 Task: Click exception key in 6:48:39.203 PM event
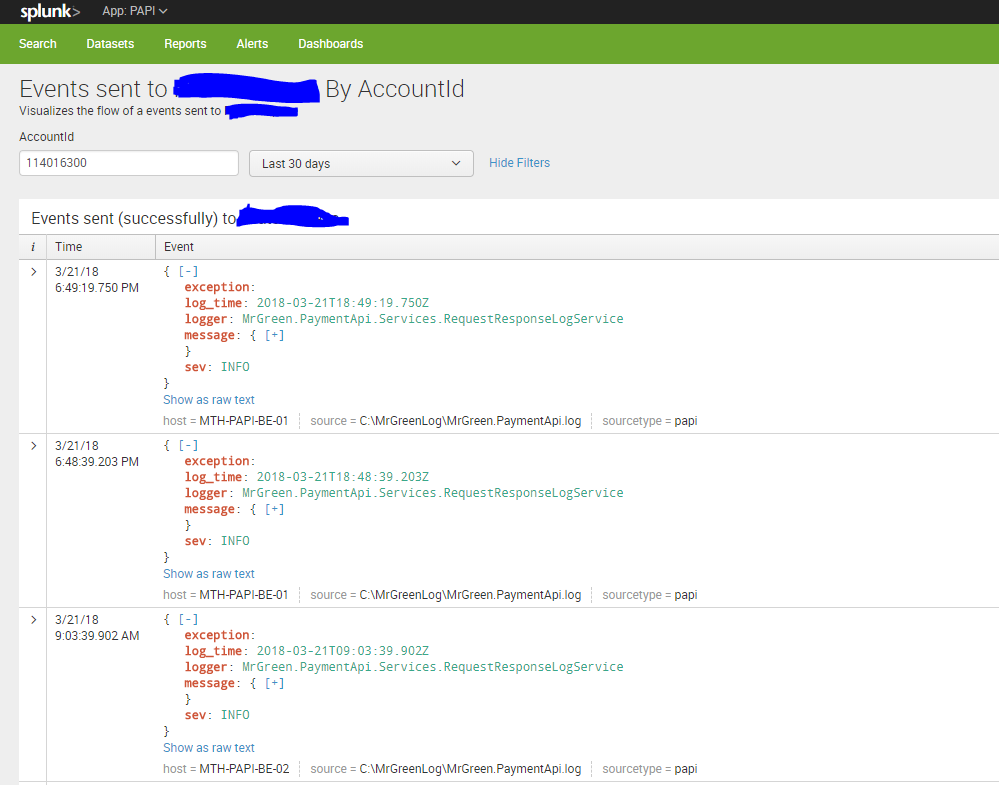217,461
